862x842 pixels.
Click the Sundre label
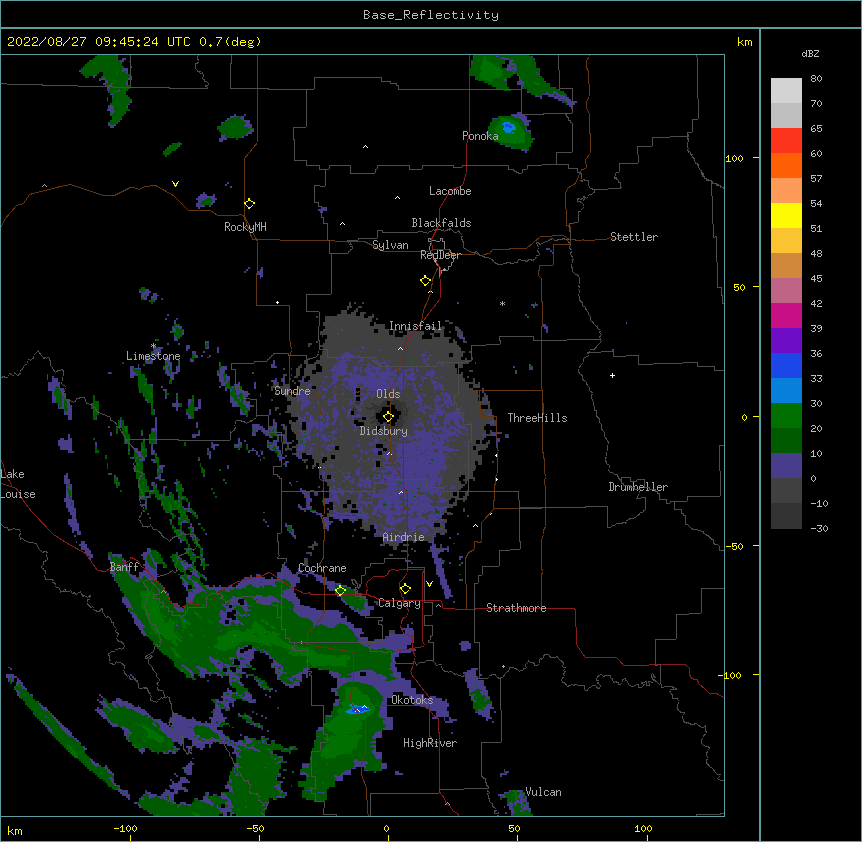[x=292, y=391]
